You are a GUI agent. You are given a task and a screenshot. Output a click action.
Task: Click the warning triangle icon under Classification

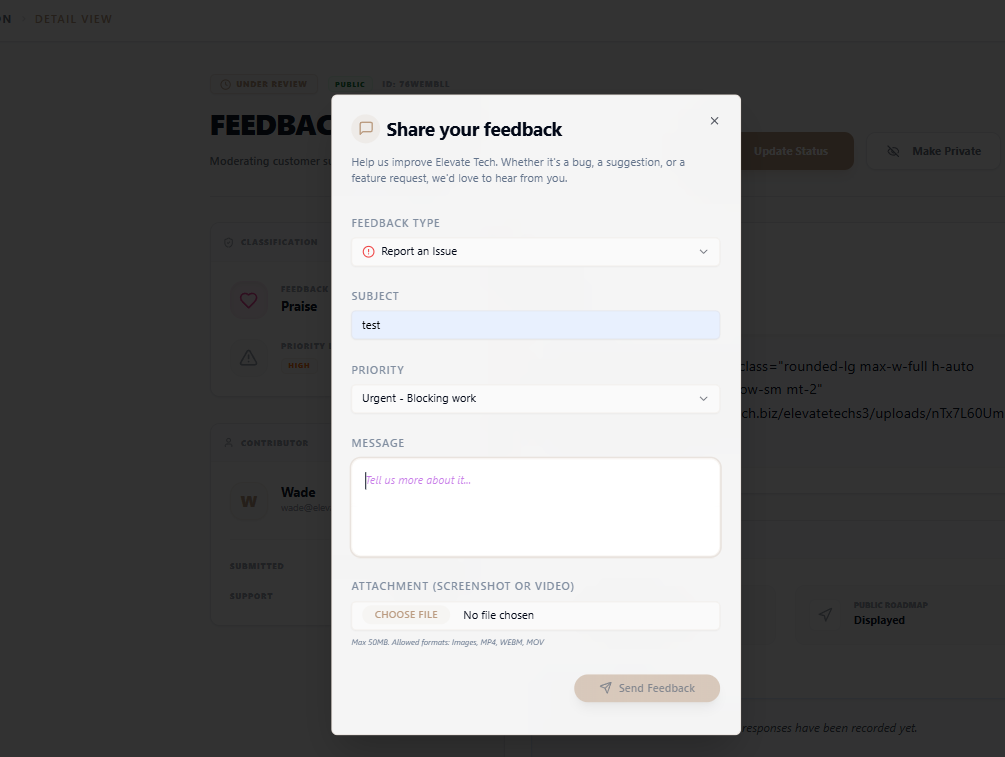pyautogui.click(x=249, y=357)
